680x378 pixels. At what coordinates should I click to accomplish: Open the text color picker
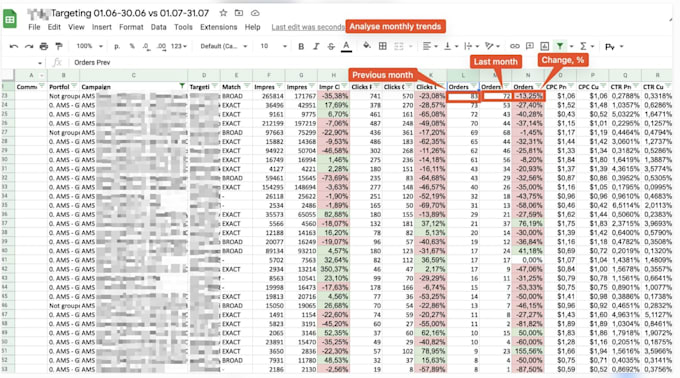click(x=346, y=46)
